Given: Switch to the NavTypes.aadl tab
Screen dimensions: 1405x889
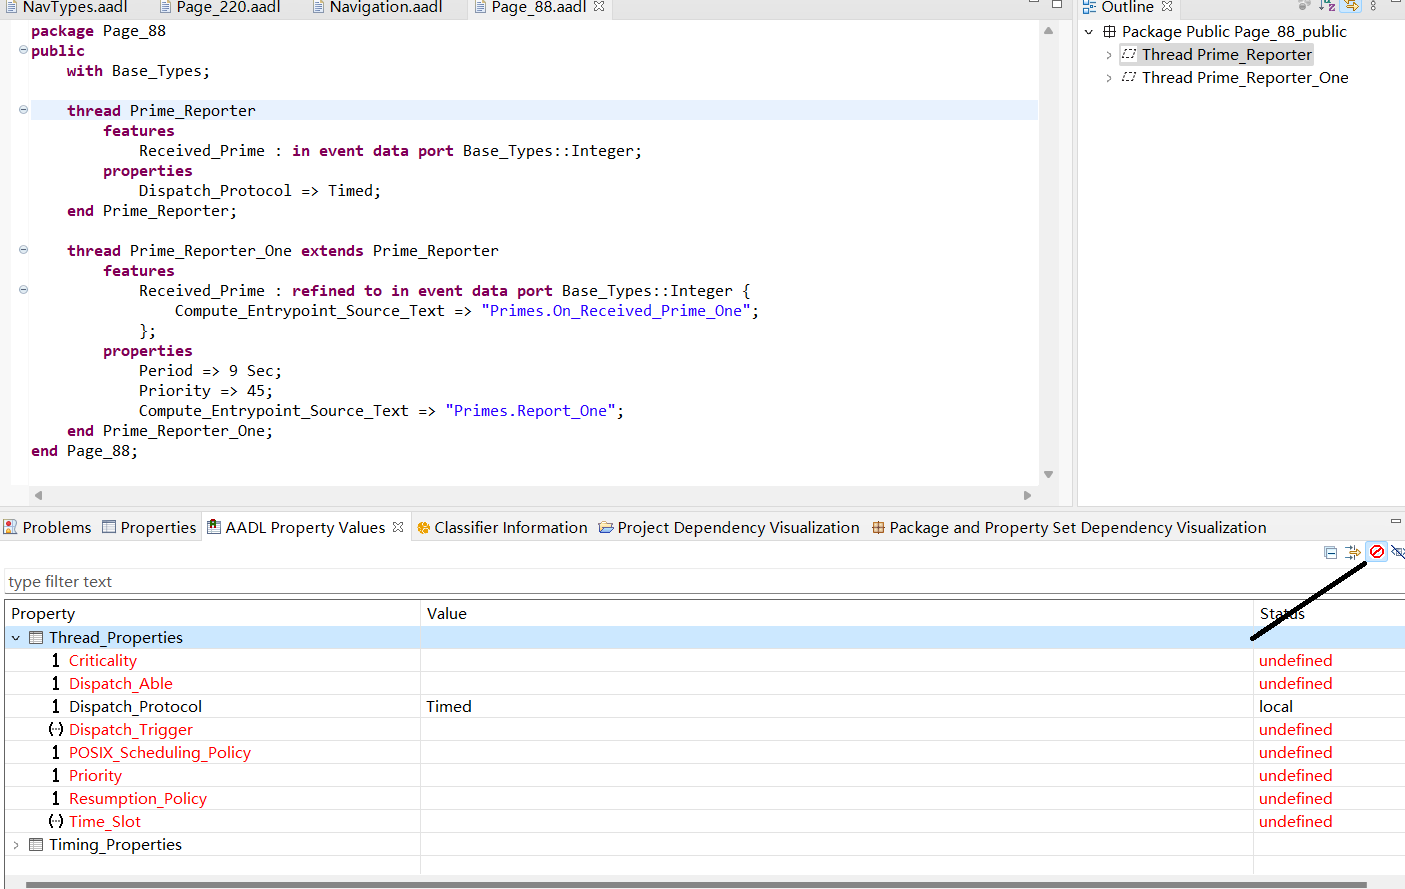Looking at the screenshot, I should coord(66,7).
